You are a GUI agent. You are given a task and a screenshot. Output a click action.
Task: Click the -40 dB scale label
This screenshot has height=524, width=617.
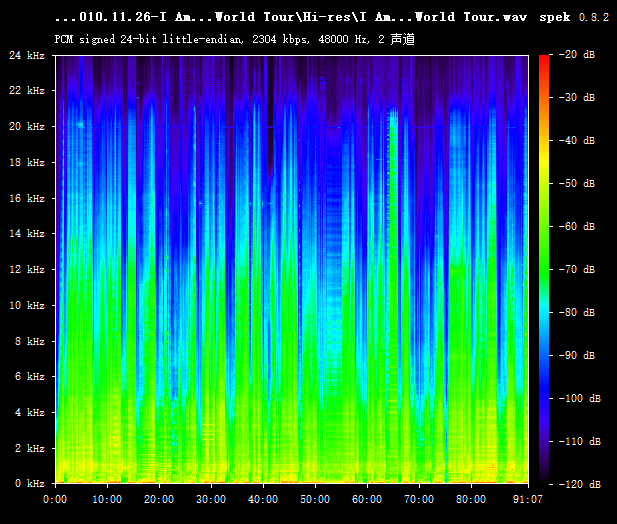(x=577, y=140)
